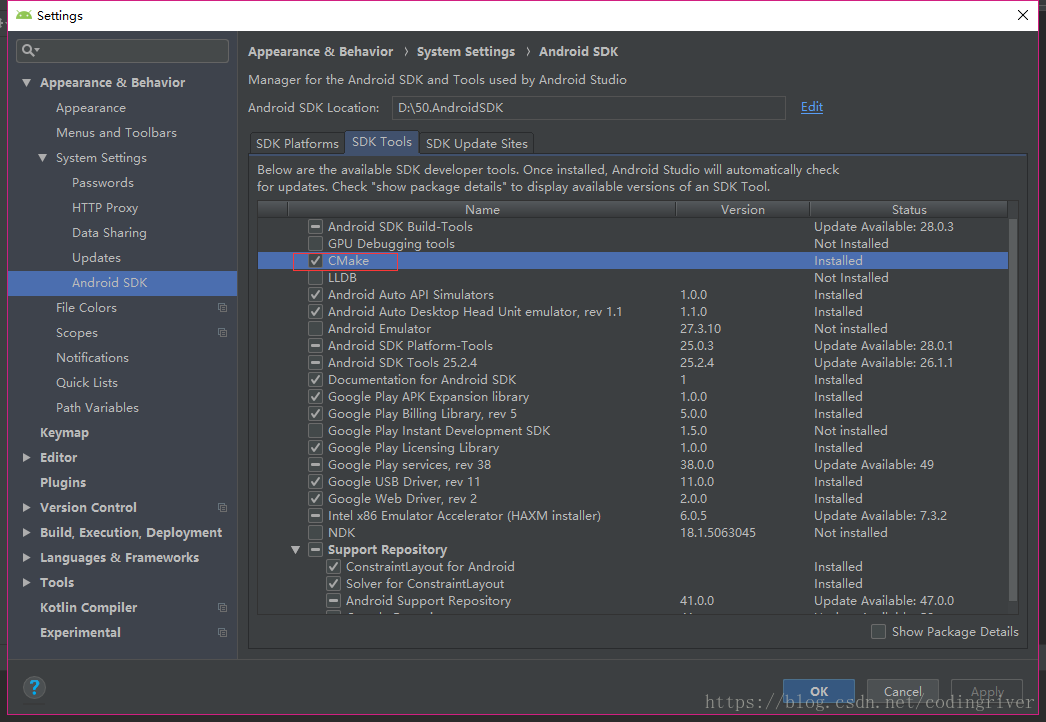Select the Appearance settings item
Viewport: 1046px width, 722px height.
pyautogui.click(x=91, y=108)
